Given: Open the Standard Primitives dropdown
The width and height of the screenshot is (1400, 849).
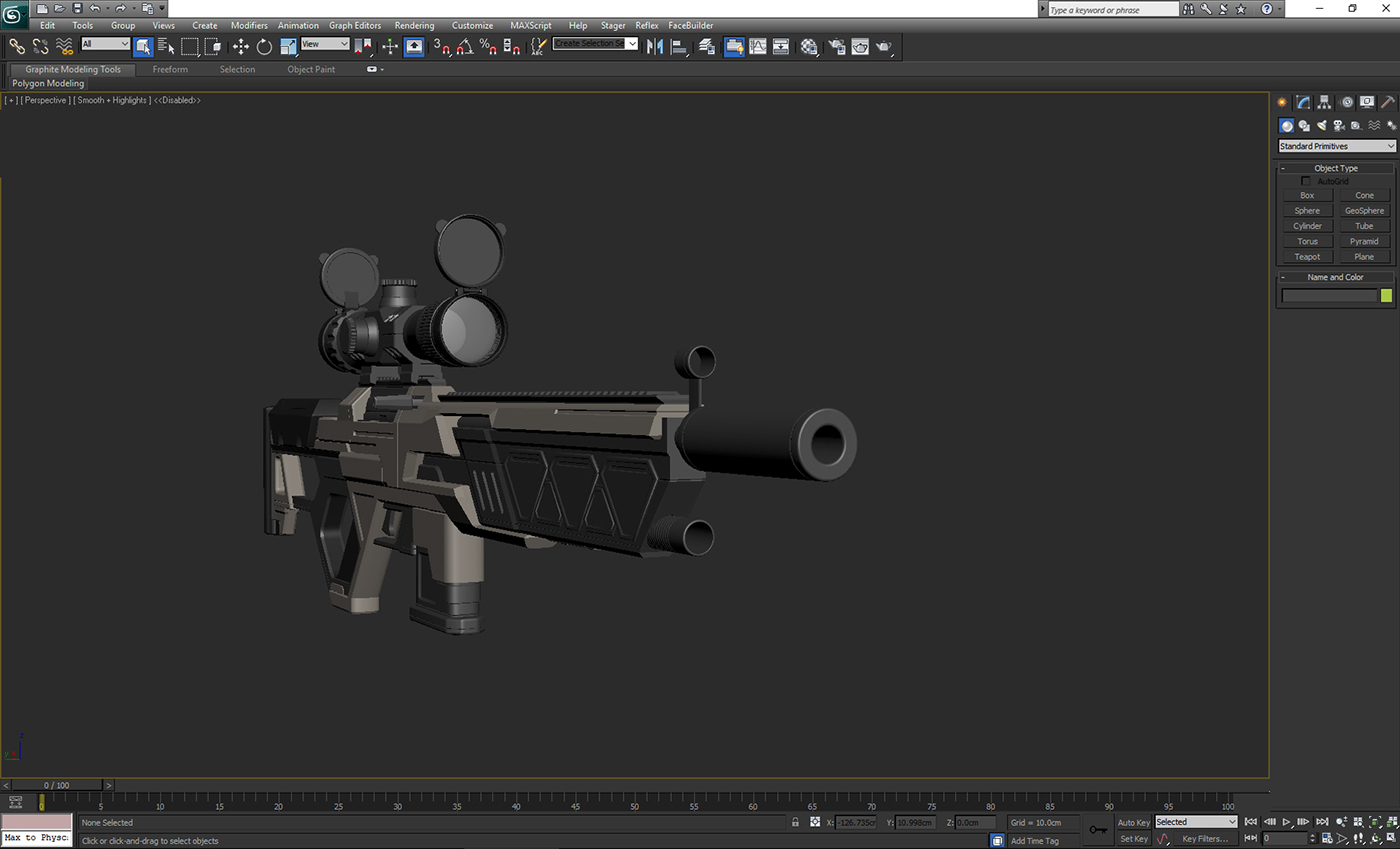Looking at the screenshot, I should (1336, 145).
